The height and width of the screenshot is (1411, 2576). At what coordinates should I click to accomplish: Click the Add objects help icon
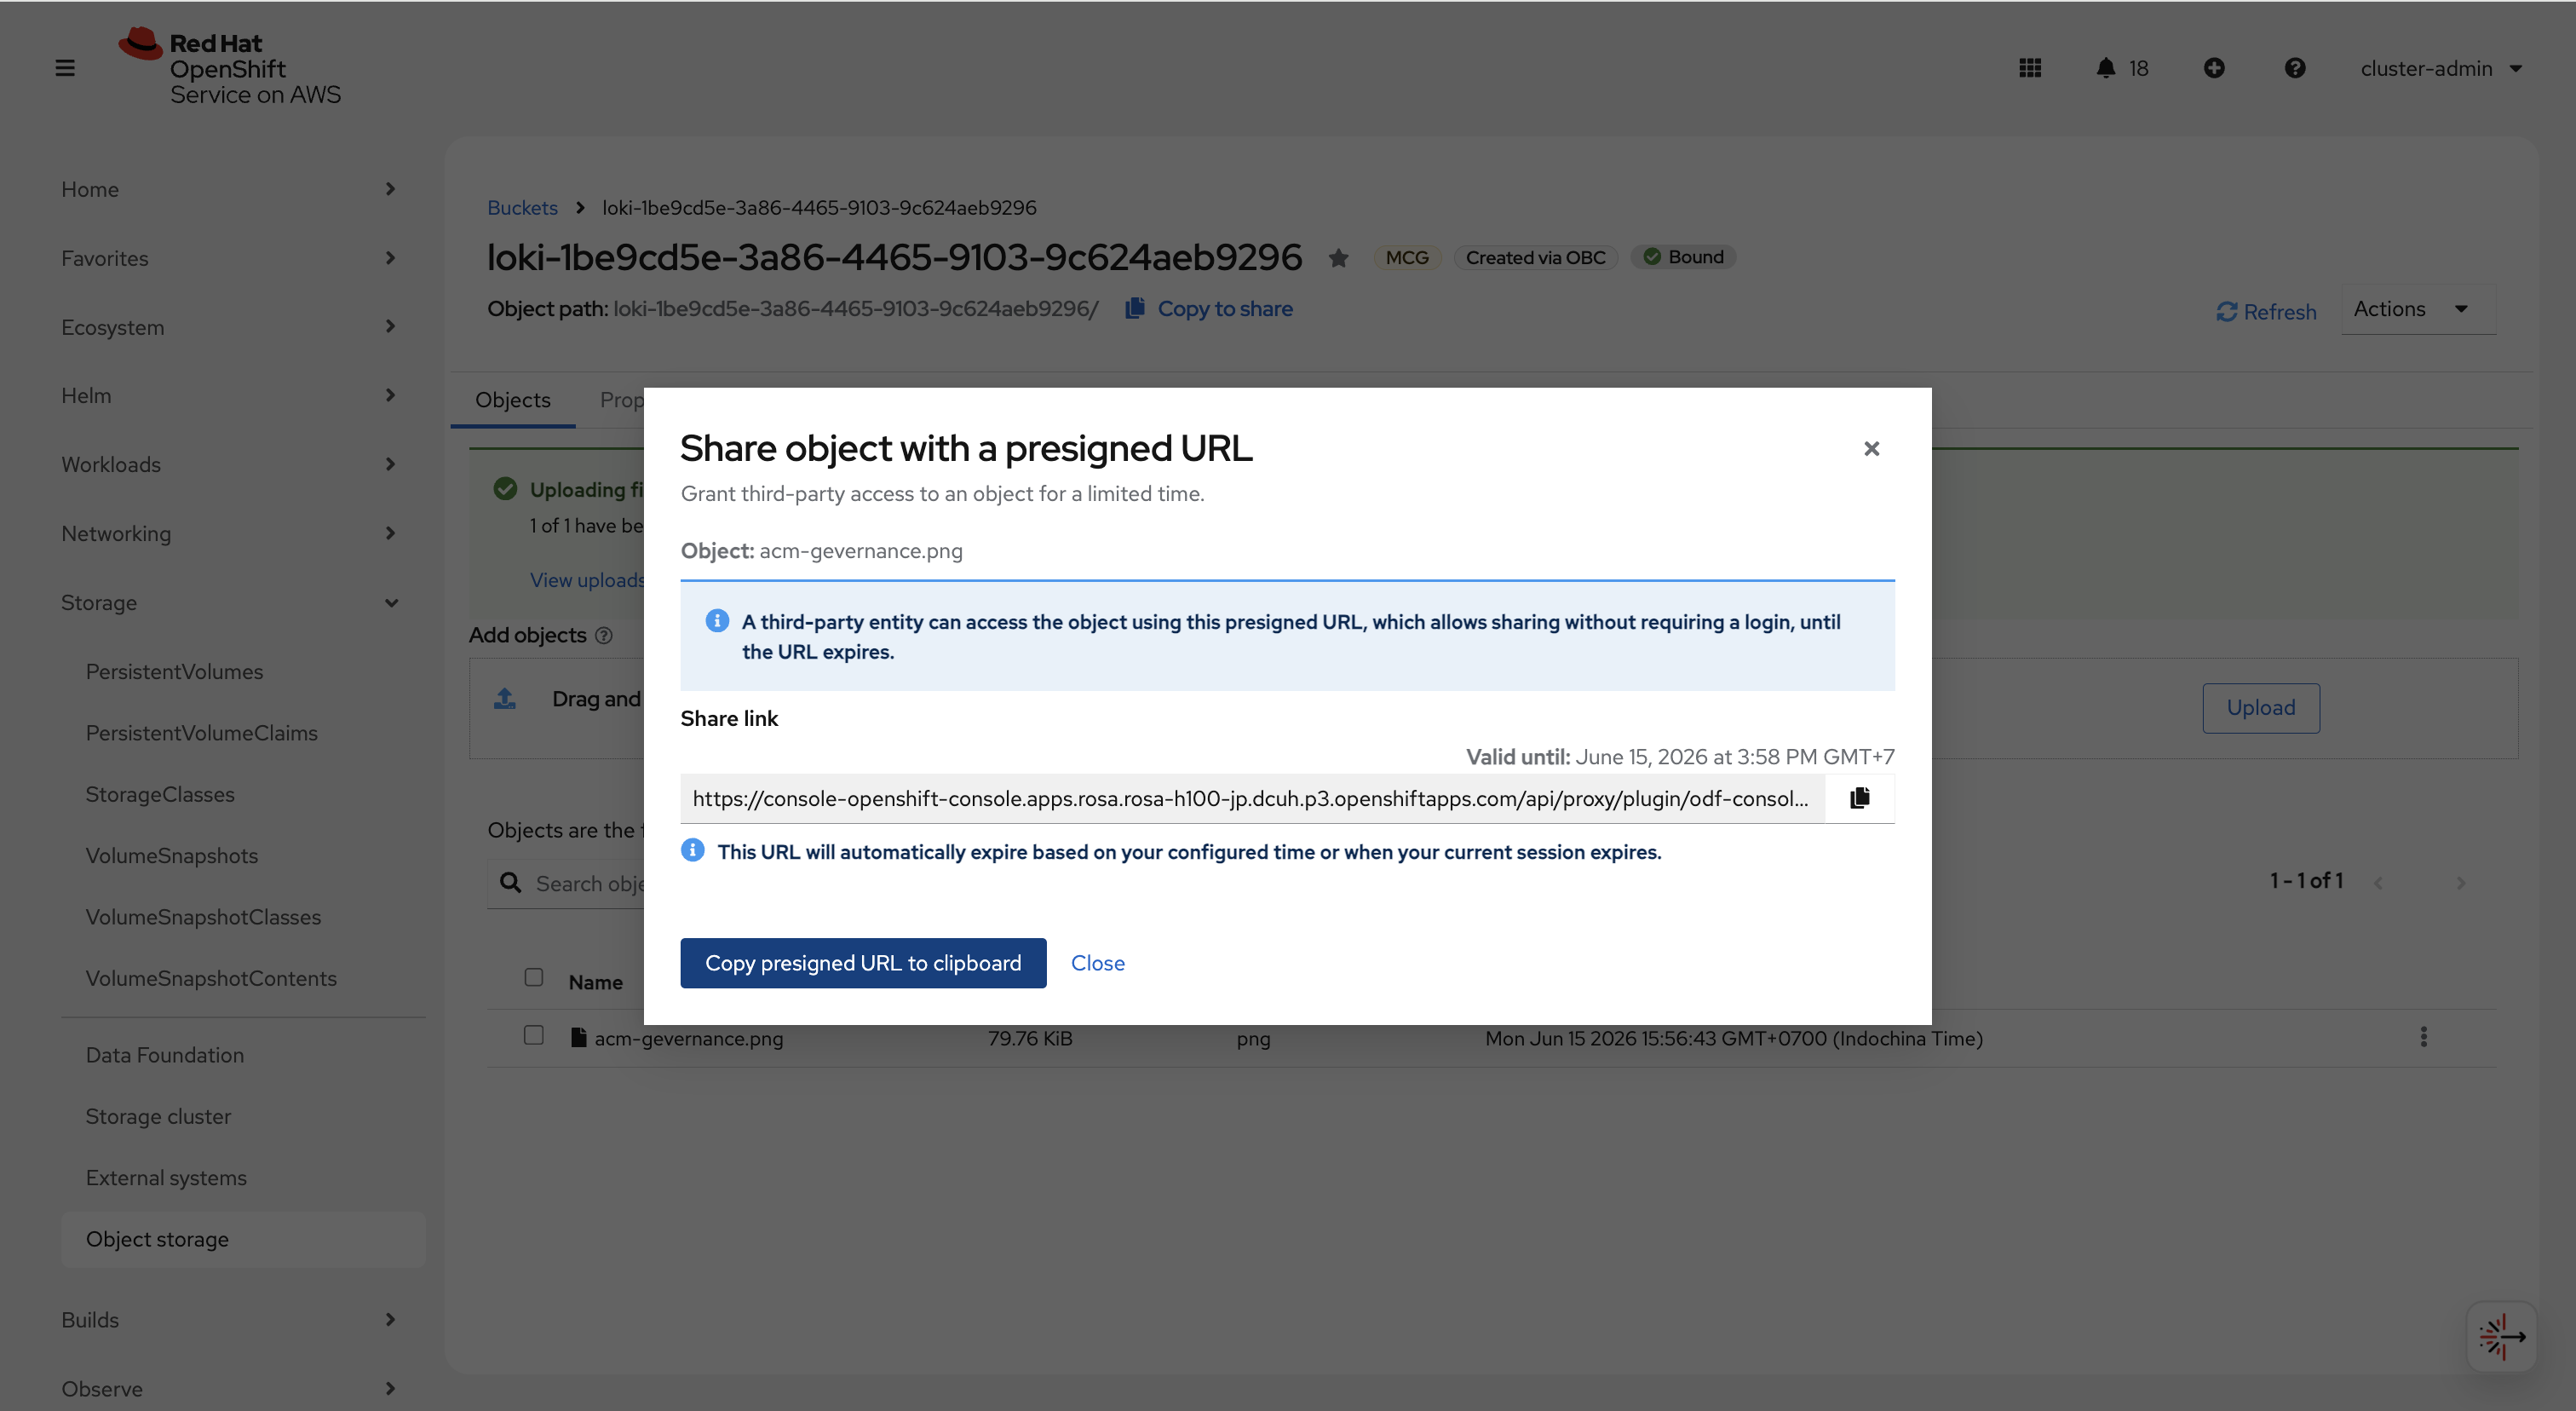click(x=603, y=636)
